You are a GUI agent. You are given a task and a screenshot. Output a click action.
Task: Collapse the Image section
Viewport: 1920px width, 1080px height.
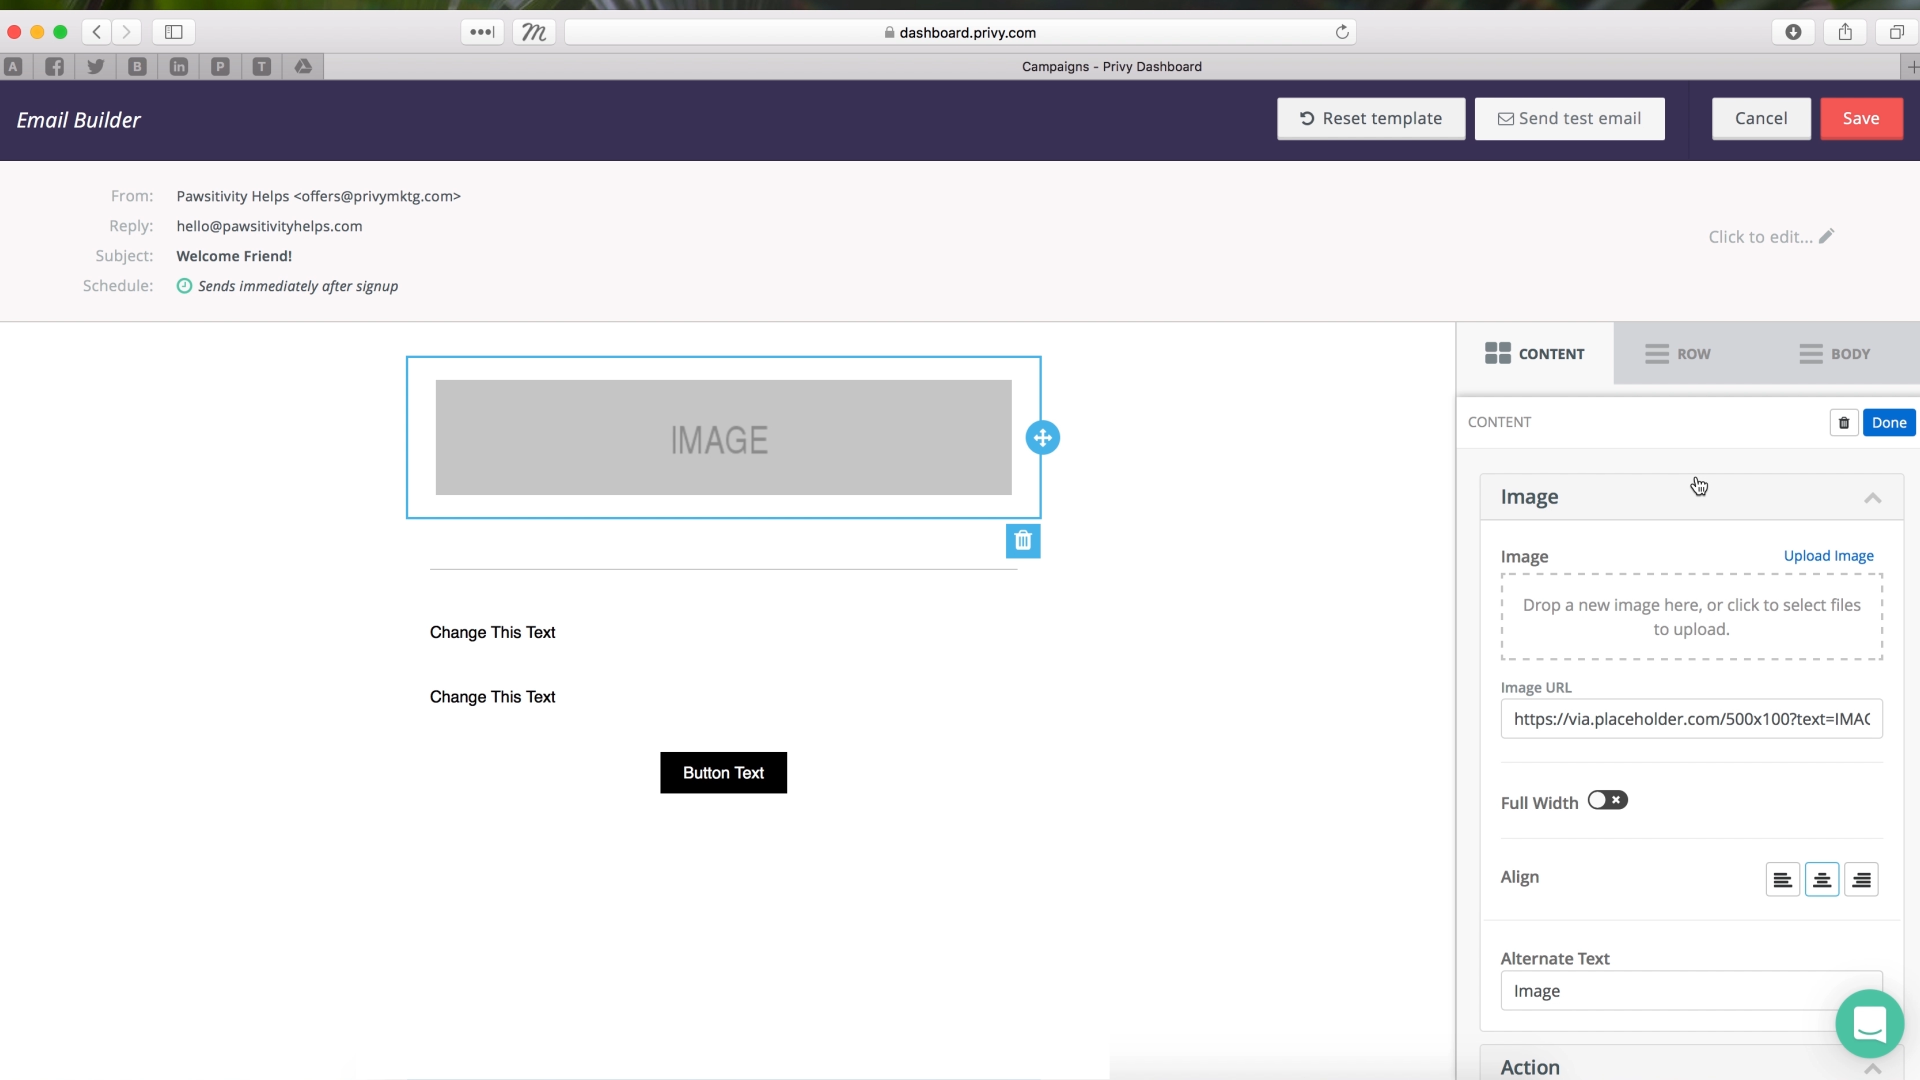point(1872,498)
